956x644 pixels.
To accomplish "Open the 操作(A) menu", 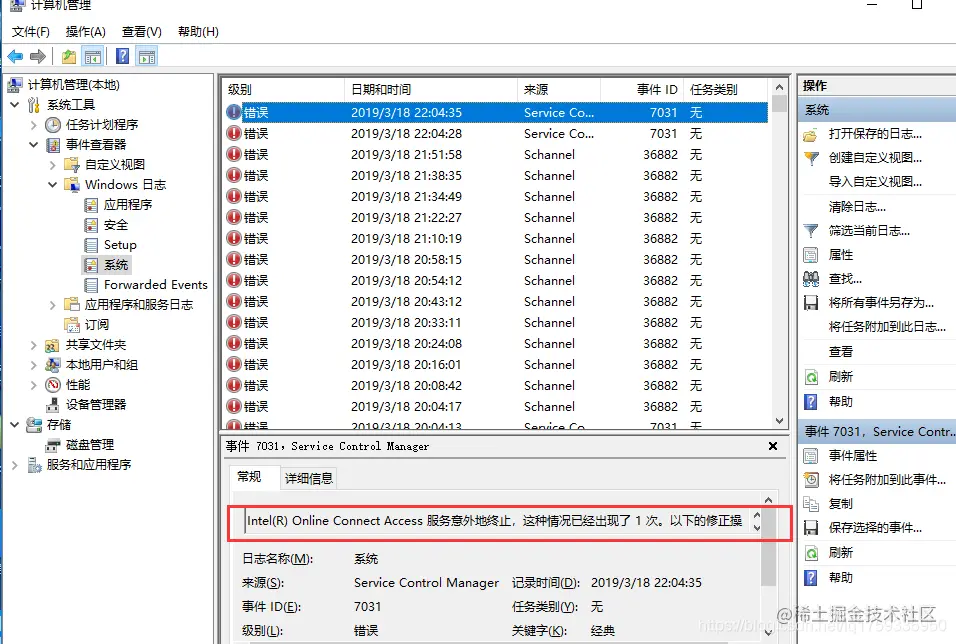I will coord(85,32).
